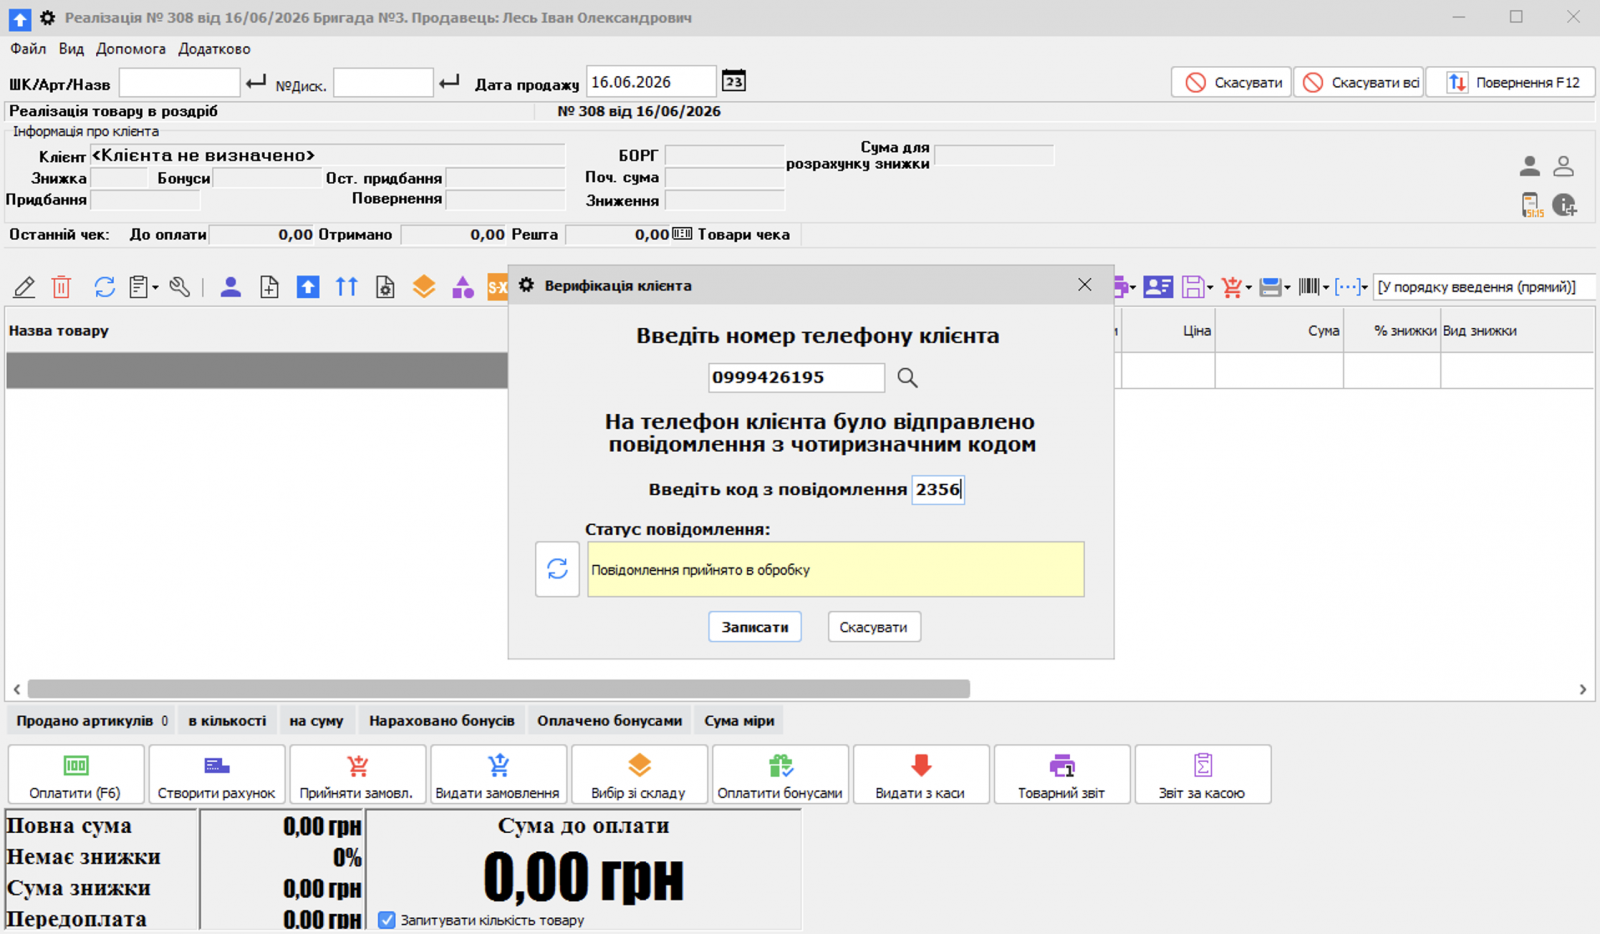Click the ШК/Арт/Назв input field
The height and width of the screenshot is (934, 1600).
[180, 82]
